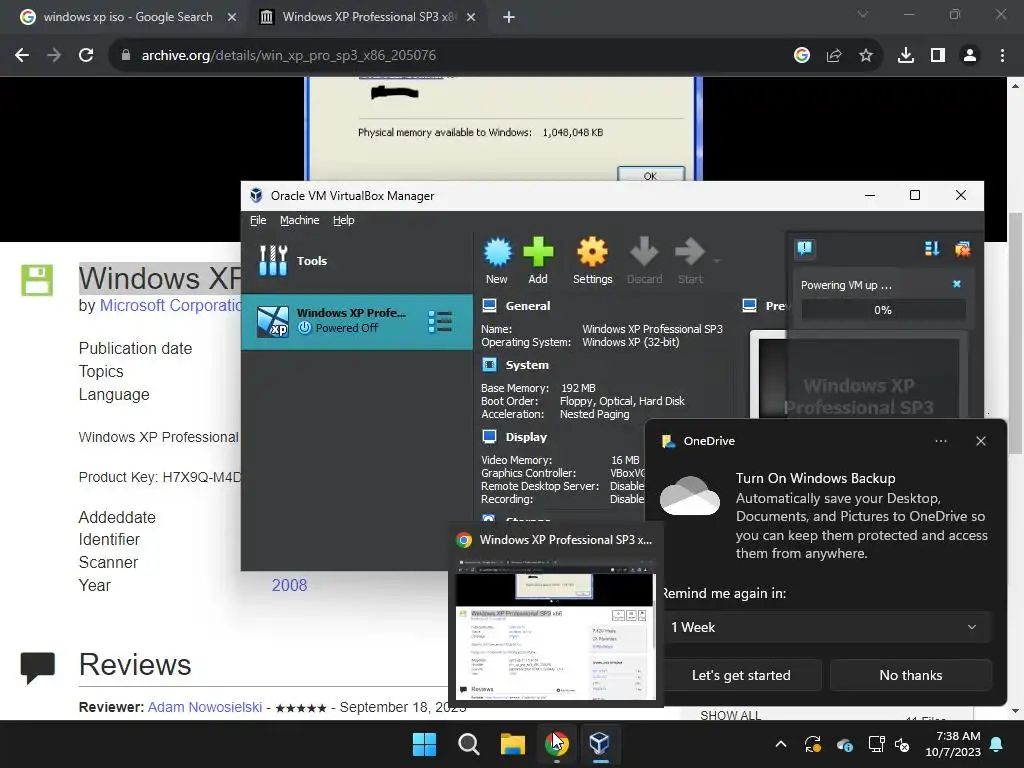Open Machine menu in VirtualBox Manager
1024x768 pixels.
[300, 220]
